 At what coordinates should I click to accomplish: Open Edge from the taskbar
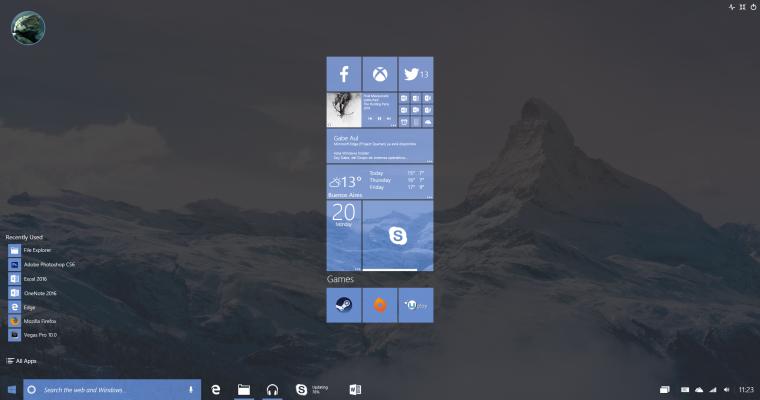click(x=216, y=390)
